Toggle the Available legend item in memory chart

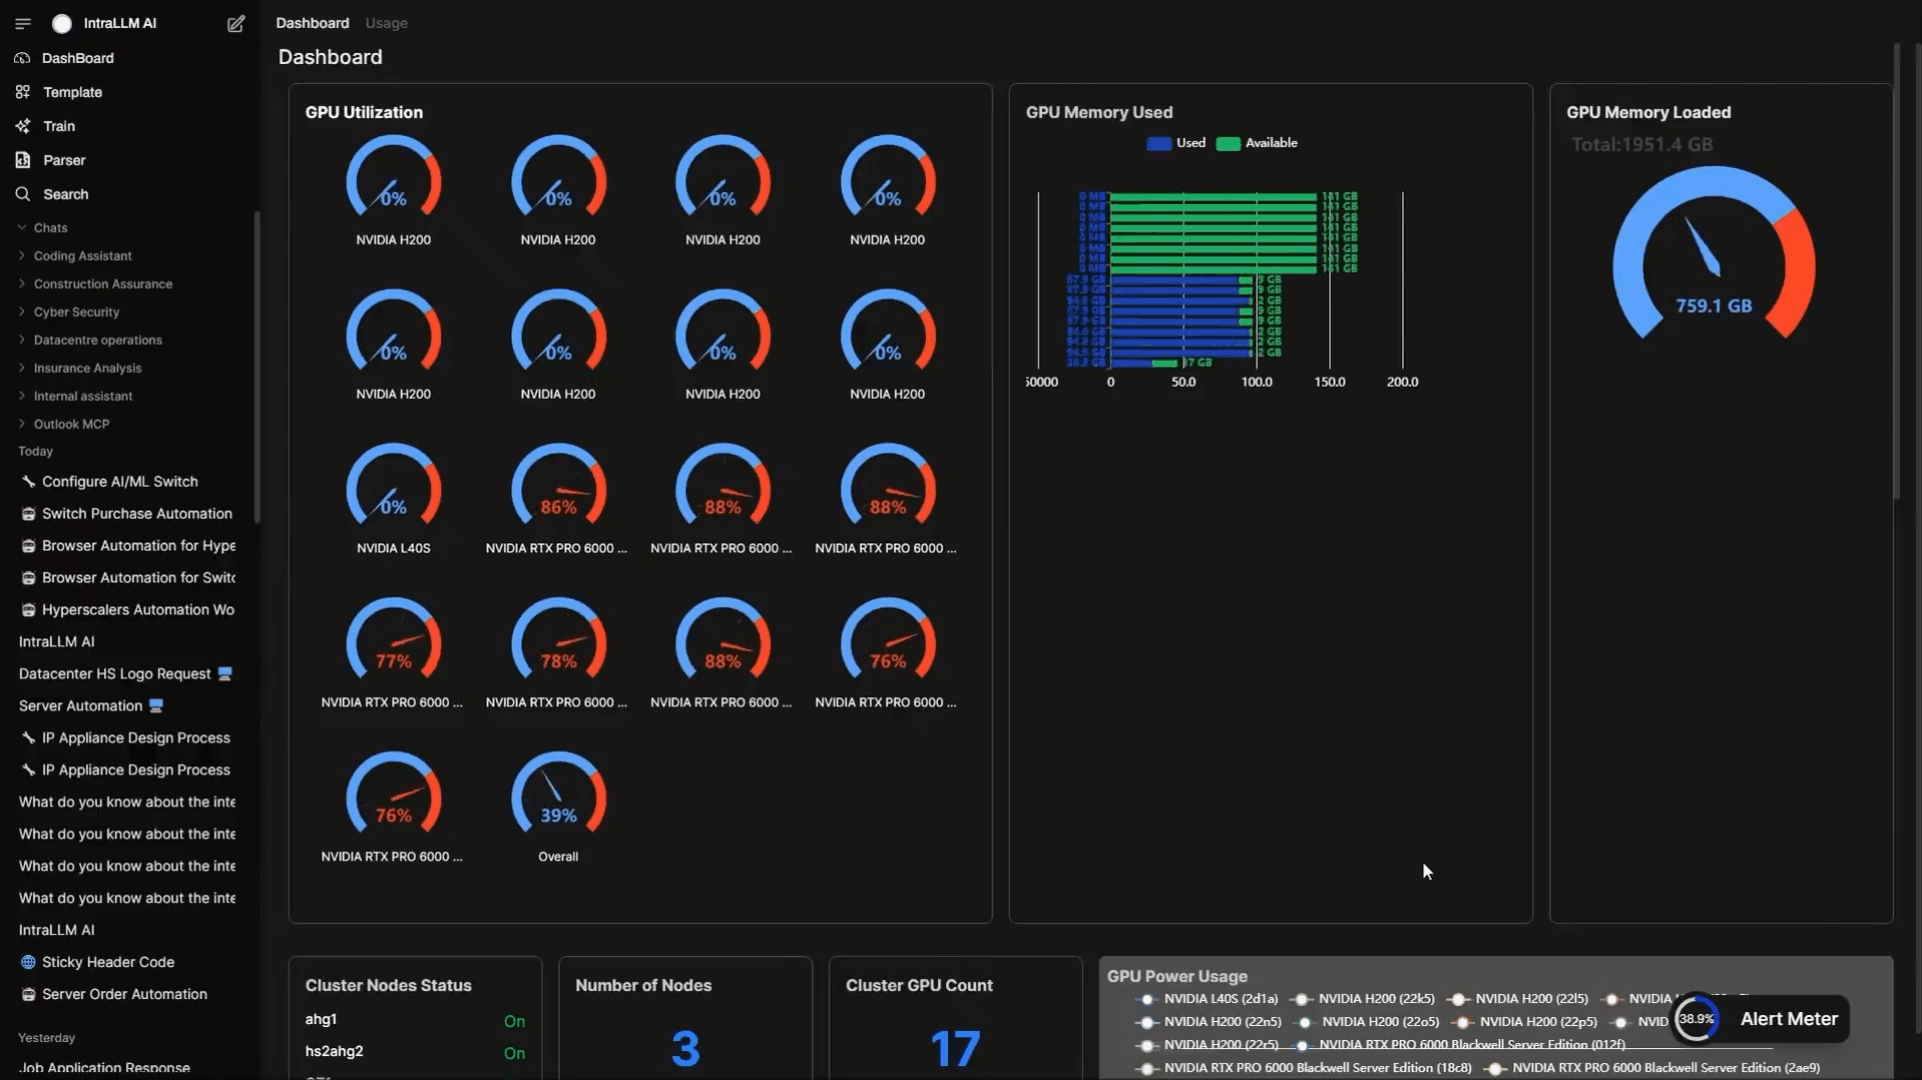click(1257, 143)
